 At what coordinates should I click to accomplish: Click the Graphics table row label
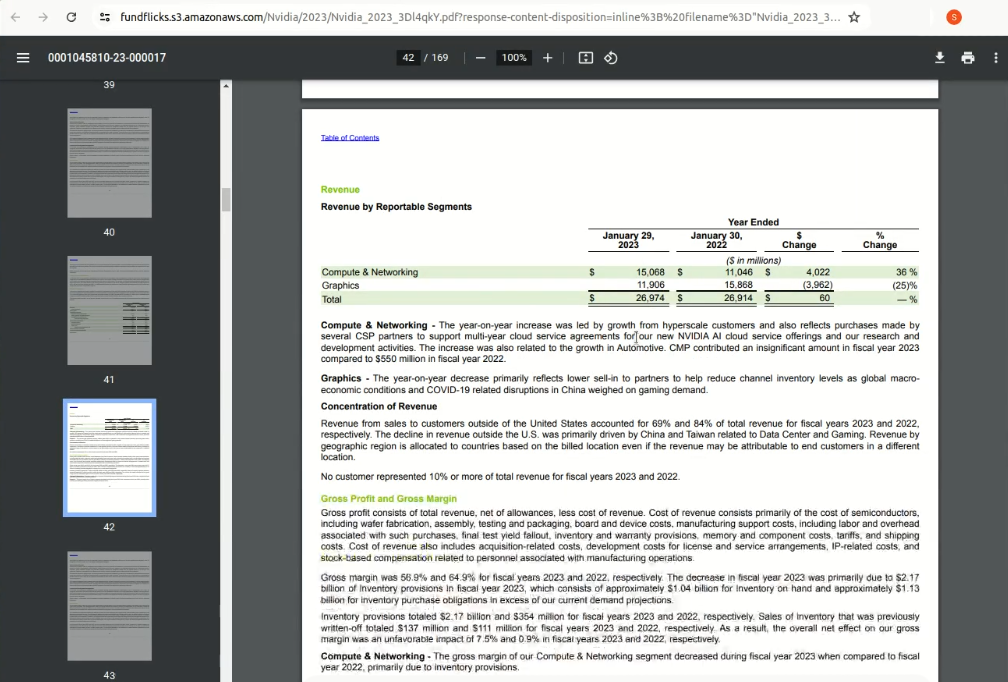pos(340,285)
